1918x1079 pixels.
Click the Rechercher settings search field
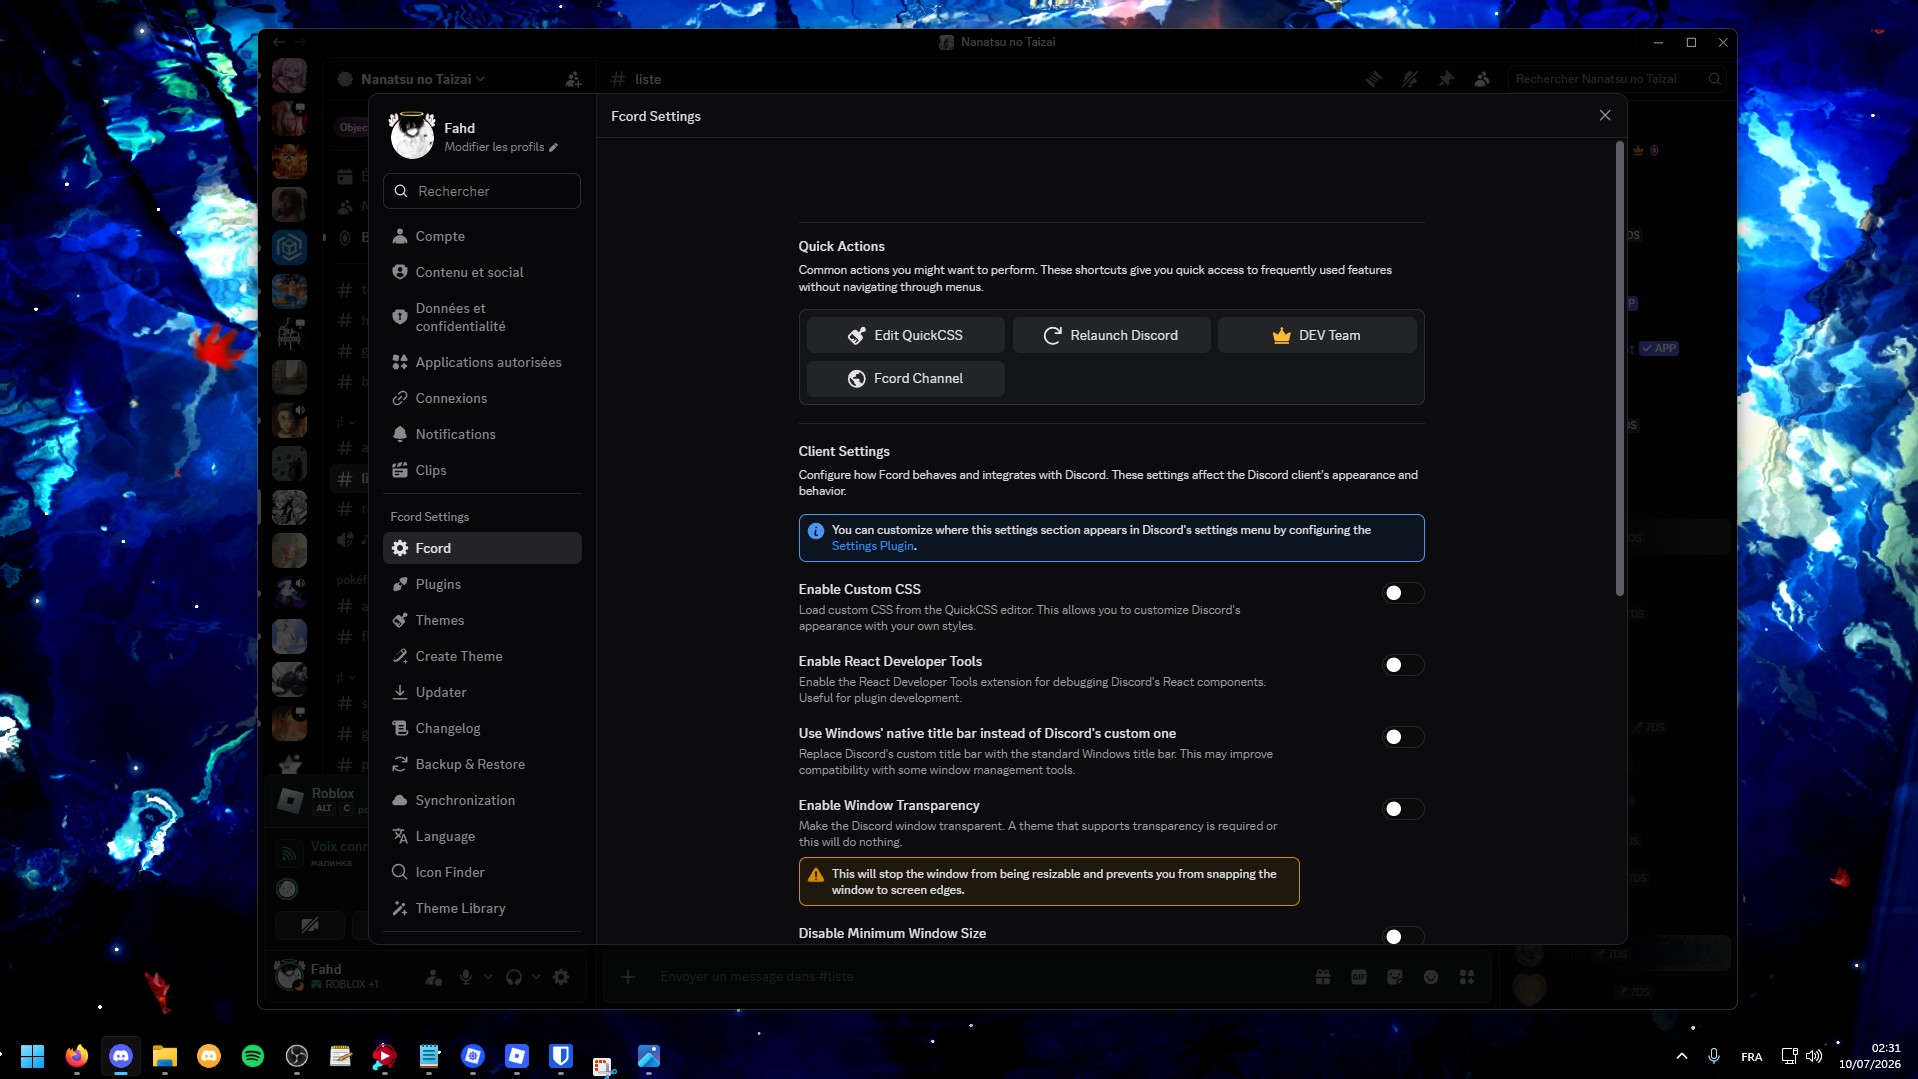[482, 191]
